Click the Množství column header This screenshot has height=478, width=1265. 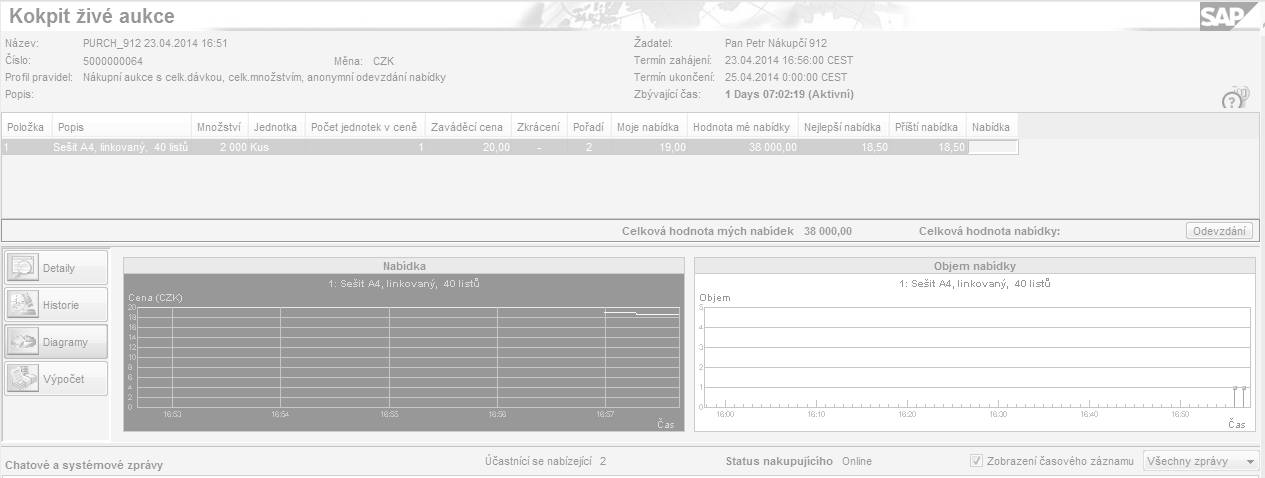click(x=219, y=127)
